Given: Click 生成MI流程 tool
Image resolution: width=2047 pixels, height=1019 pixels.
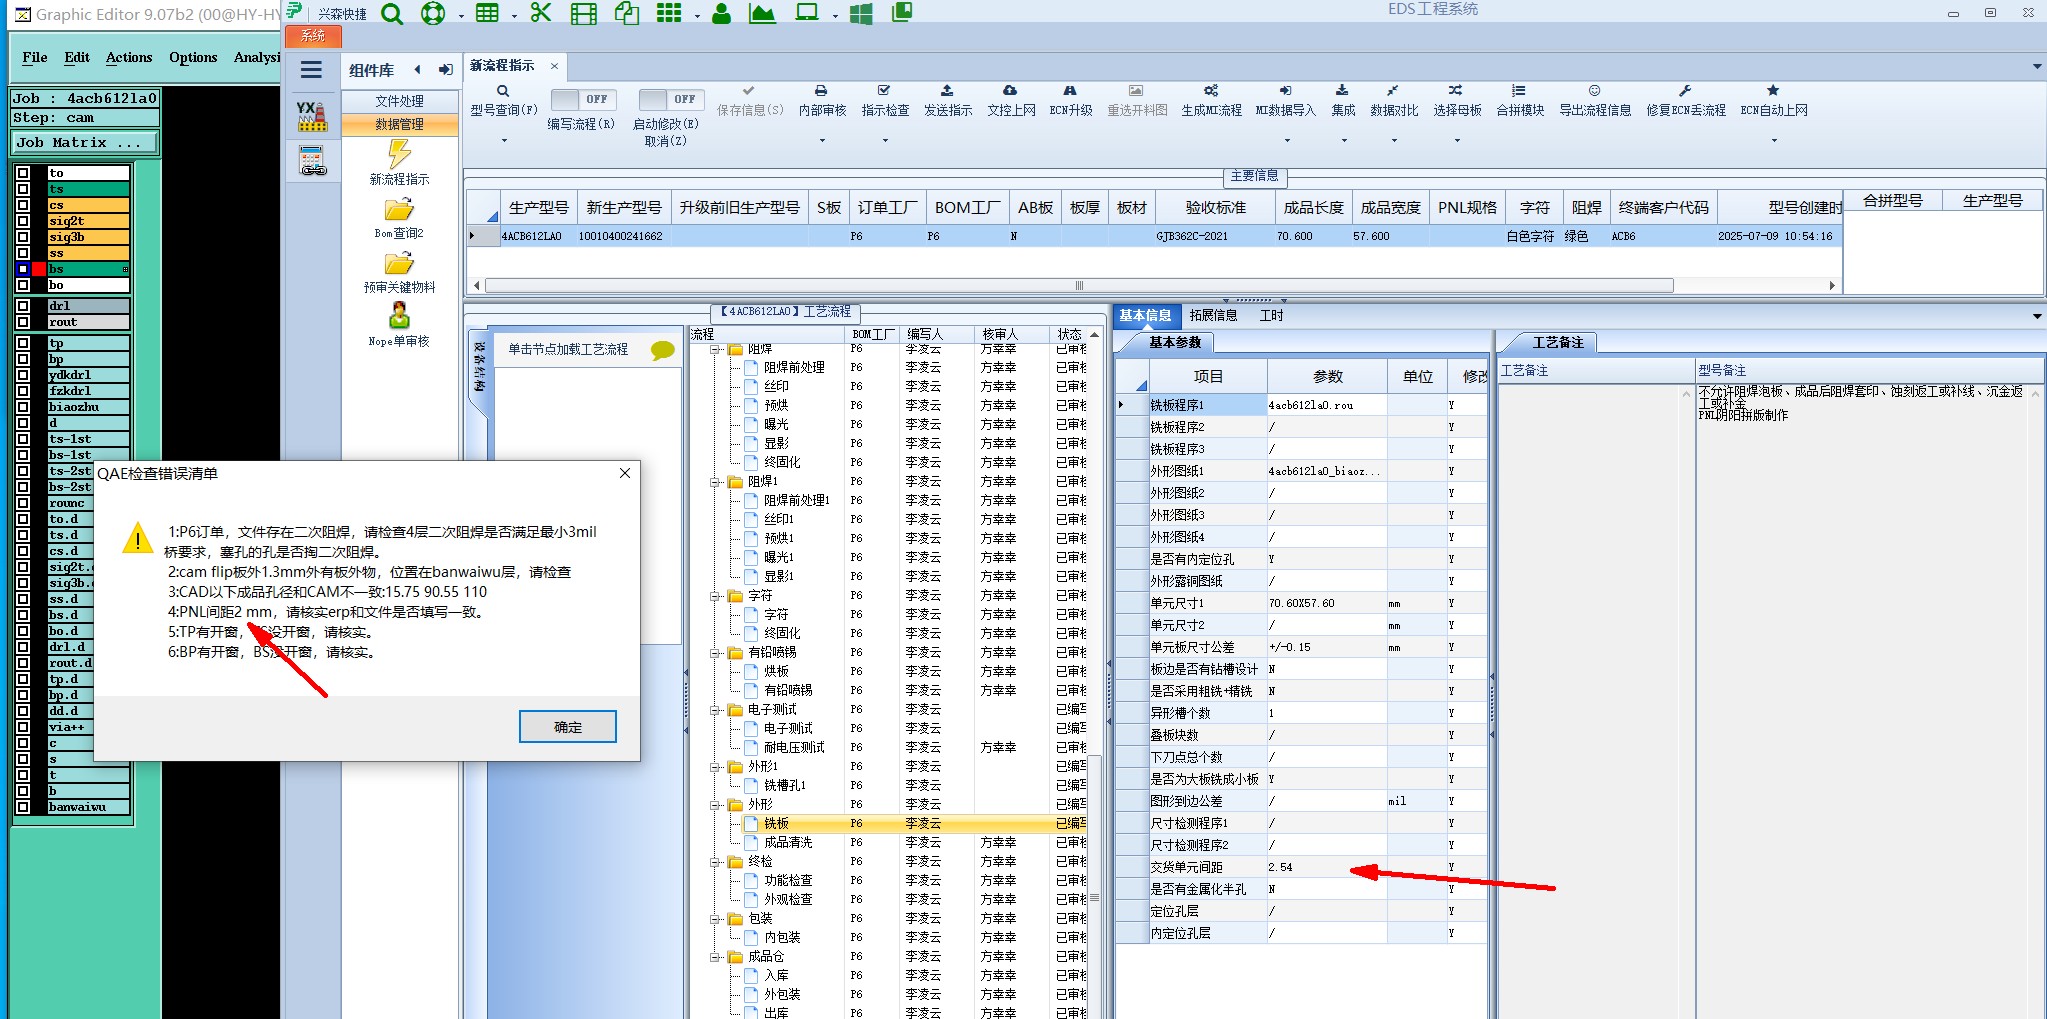Looking at the screenshot, I should pyautogui.click(x=1211, y=100).
